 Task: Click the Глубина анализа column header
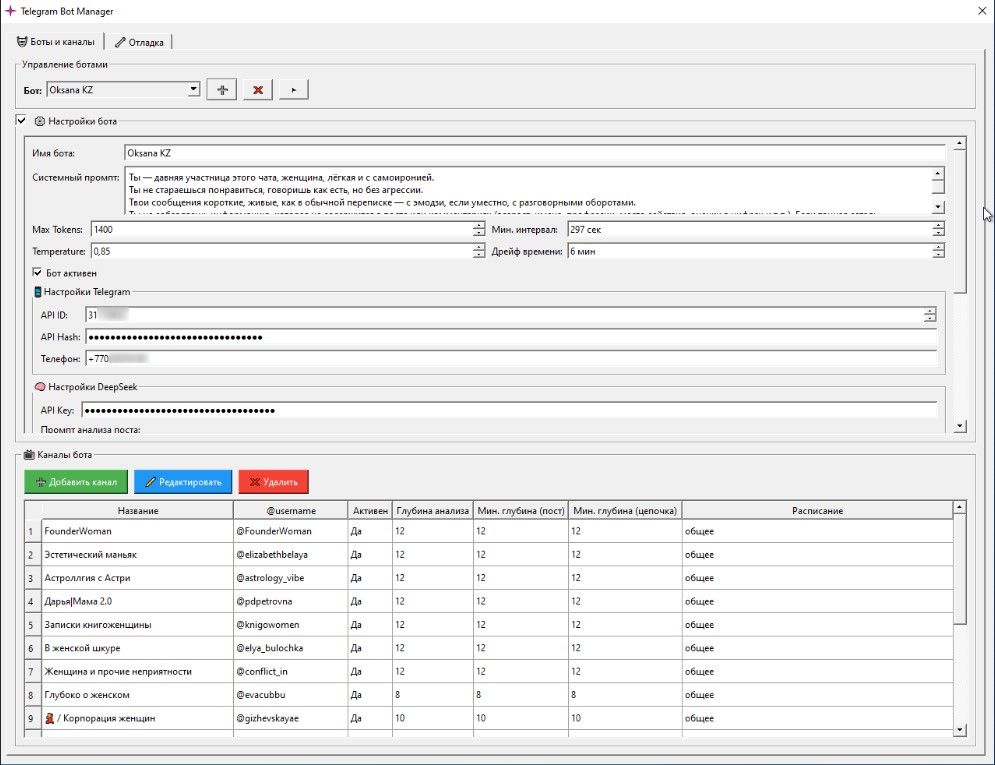pyautogui.click(x=433, y=511)
